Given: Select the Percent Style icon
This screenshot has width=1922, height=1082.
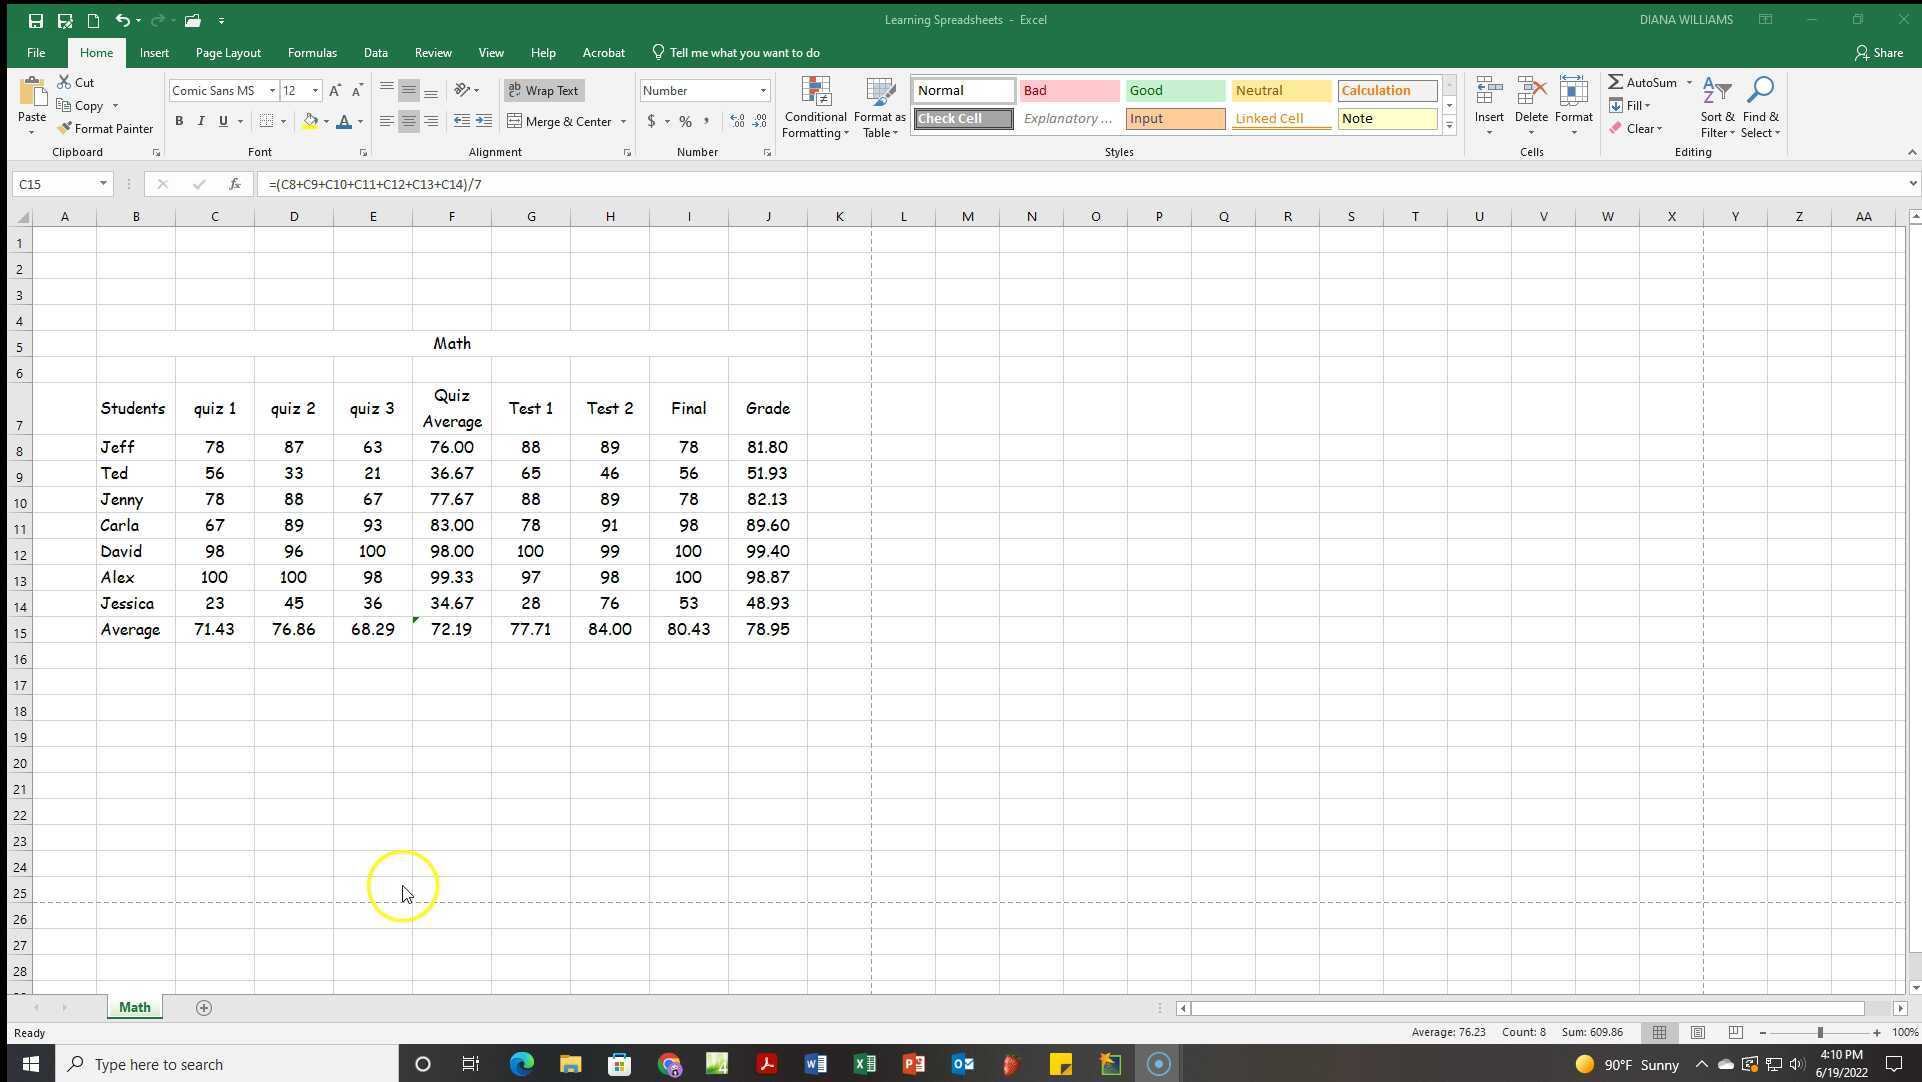Looking at the screenshot, I should click(685, 121).
